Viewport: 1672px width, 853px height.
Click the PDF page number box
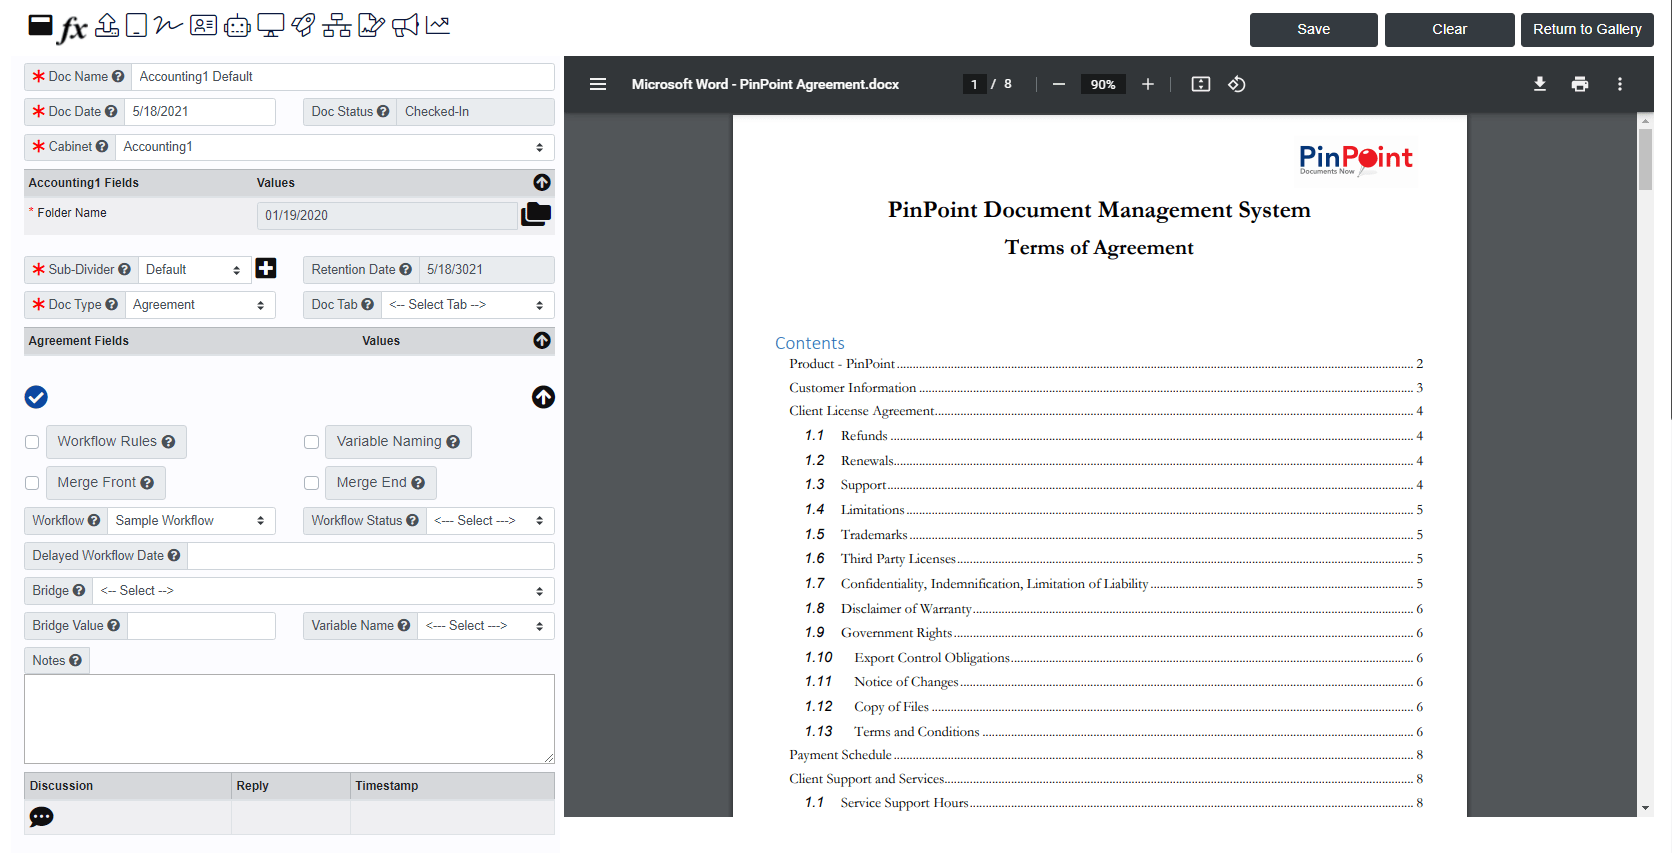point(974,84)
